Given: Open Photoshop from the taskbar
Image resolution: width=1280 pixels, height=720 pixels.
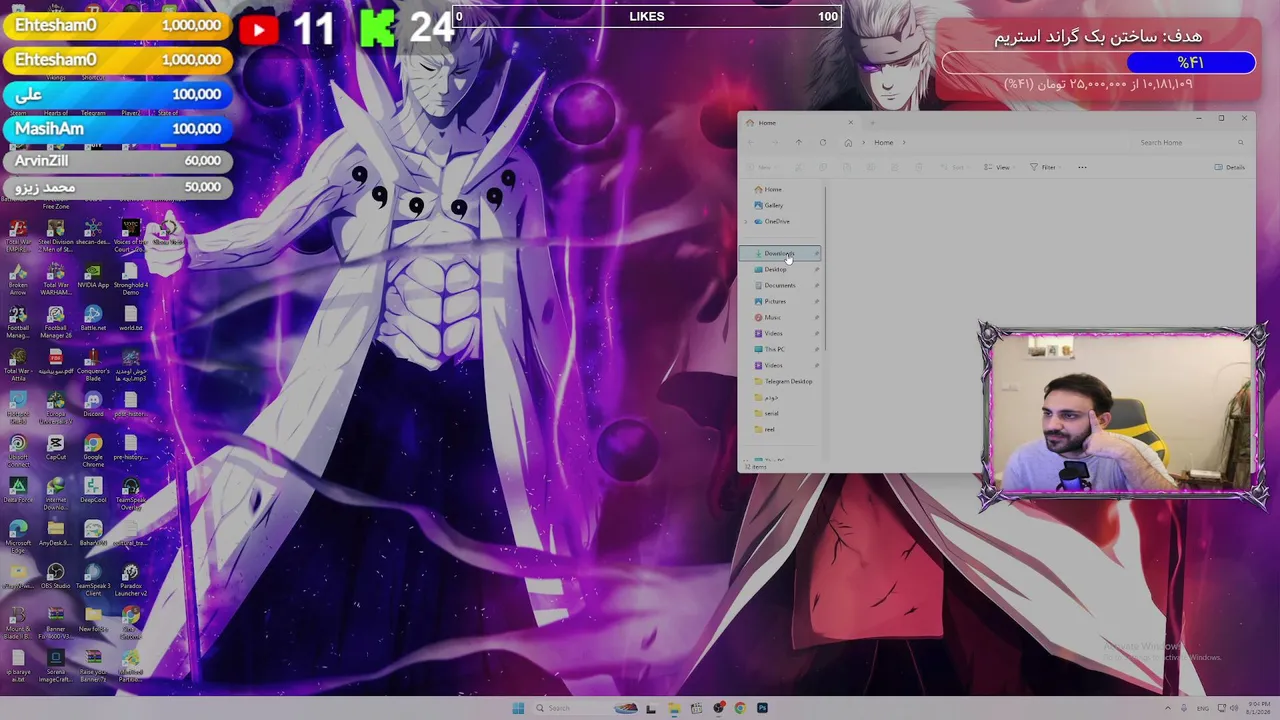Looking at the screenshot, I should pos(762,708).
